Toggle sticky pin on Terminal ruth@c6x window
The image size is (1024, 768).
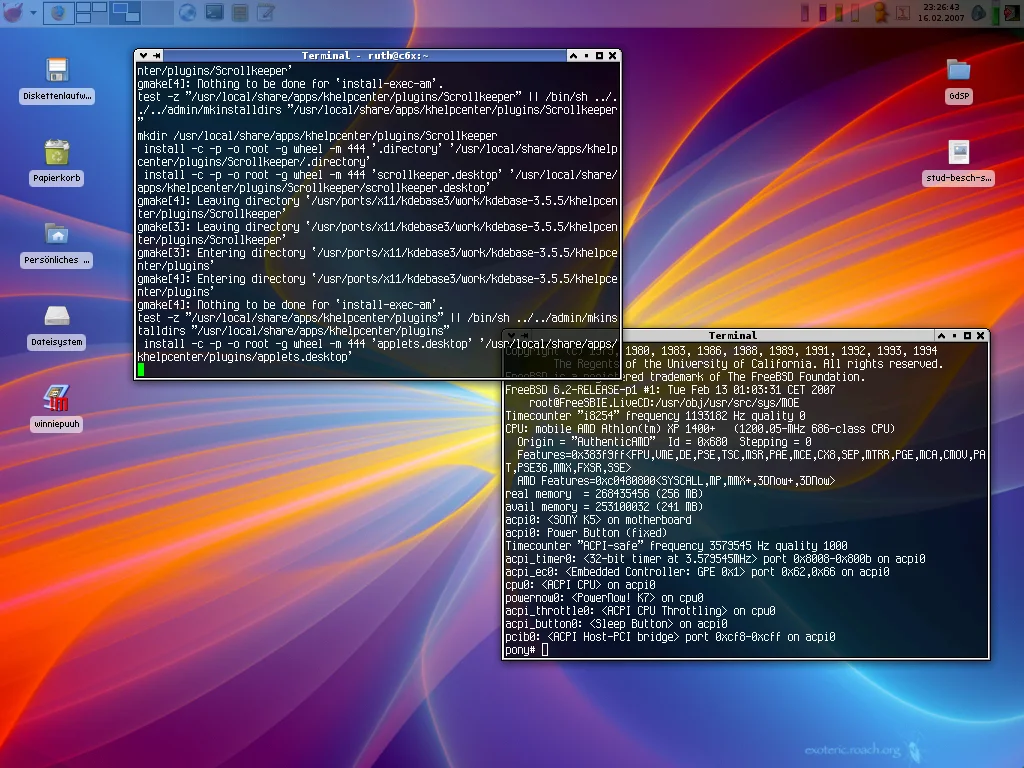(158, 56)
